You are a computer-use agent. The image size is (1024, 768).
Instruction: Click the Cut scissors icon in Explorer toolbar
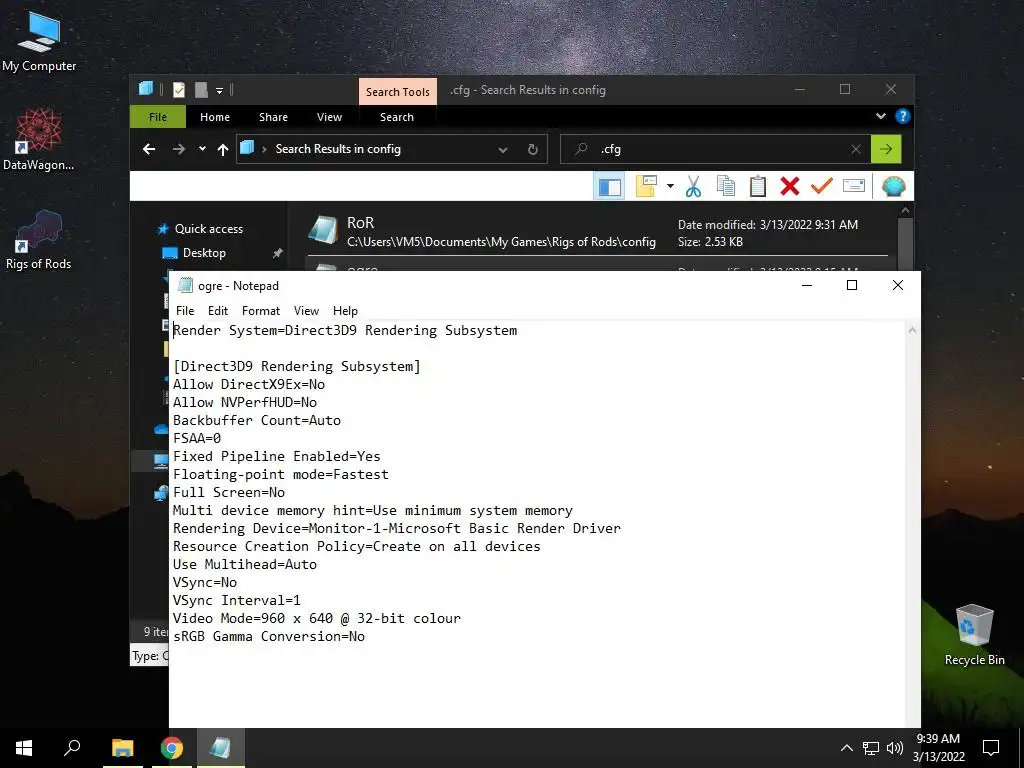click(x=693, y=186)
